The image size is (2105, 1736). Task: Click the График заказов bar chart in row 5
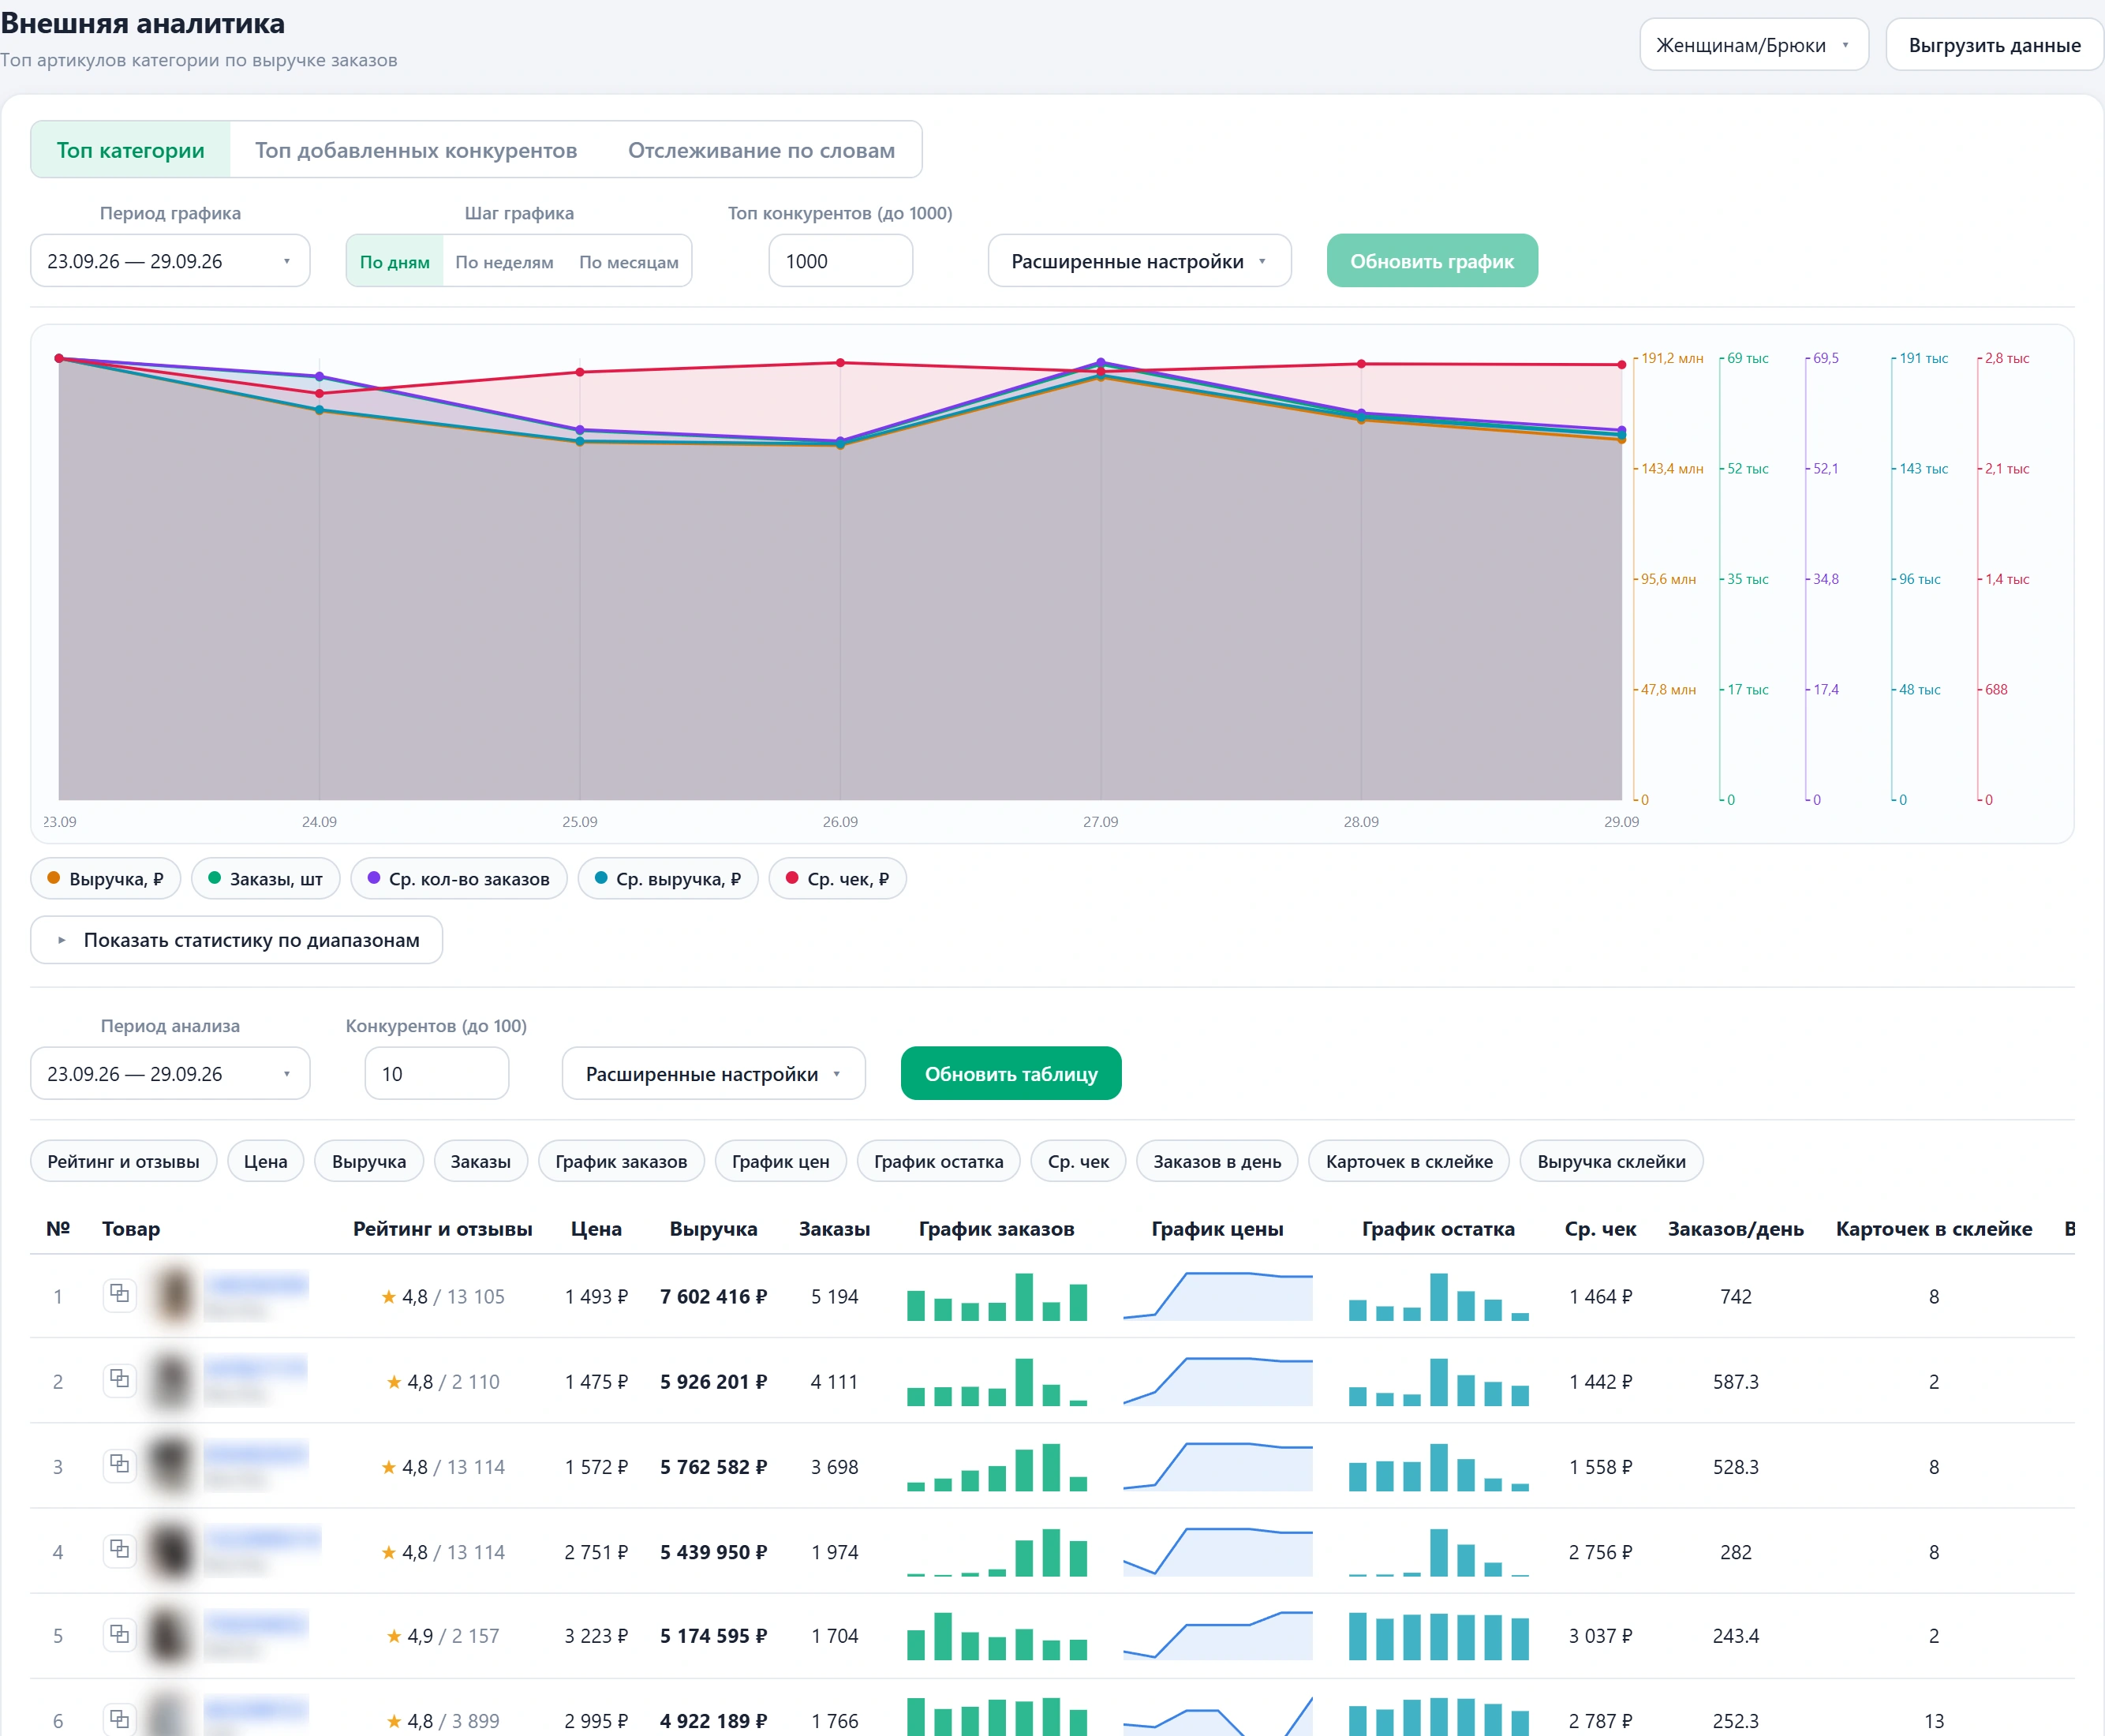996,1635
